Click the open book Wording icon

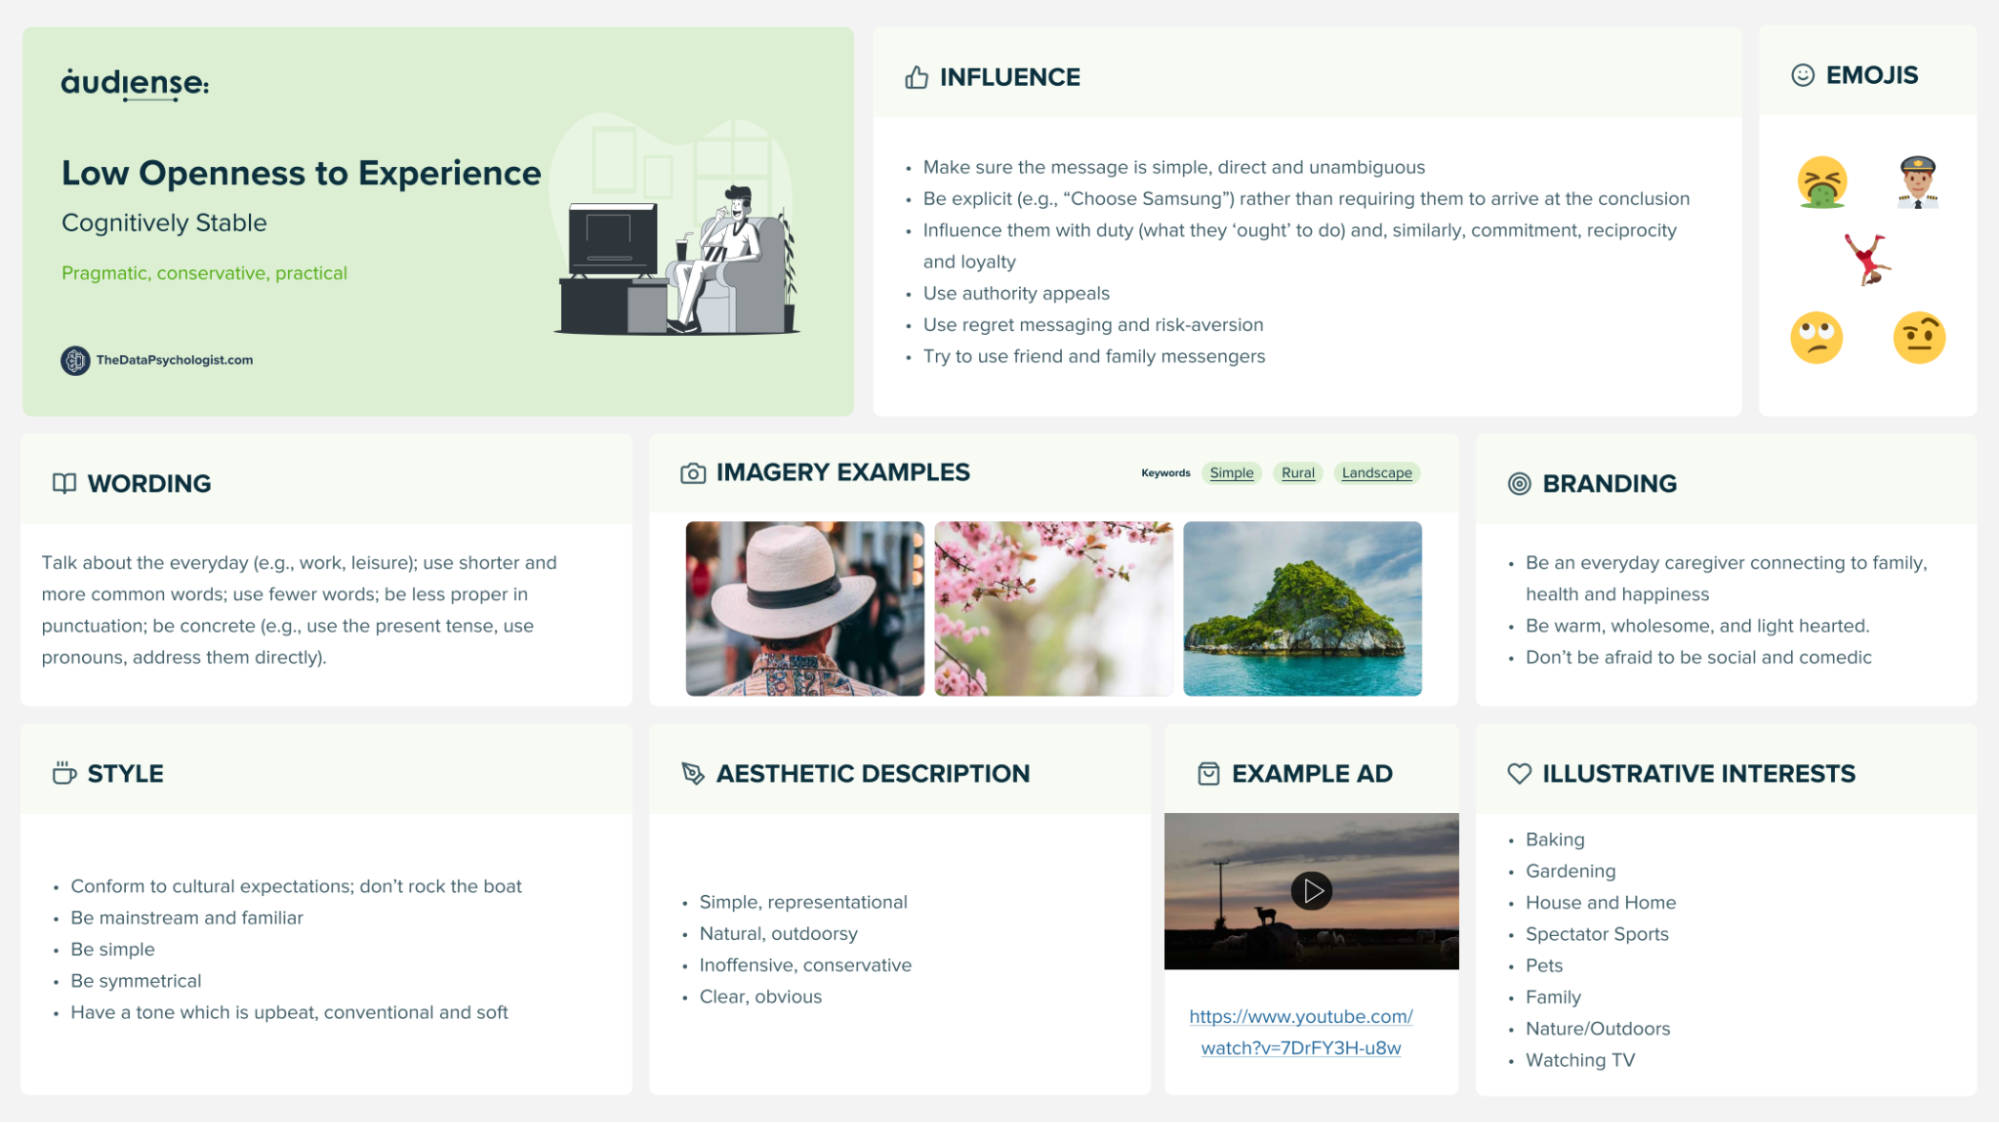pos(64,483)
